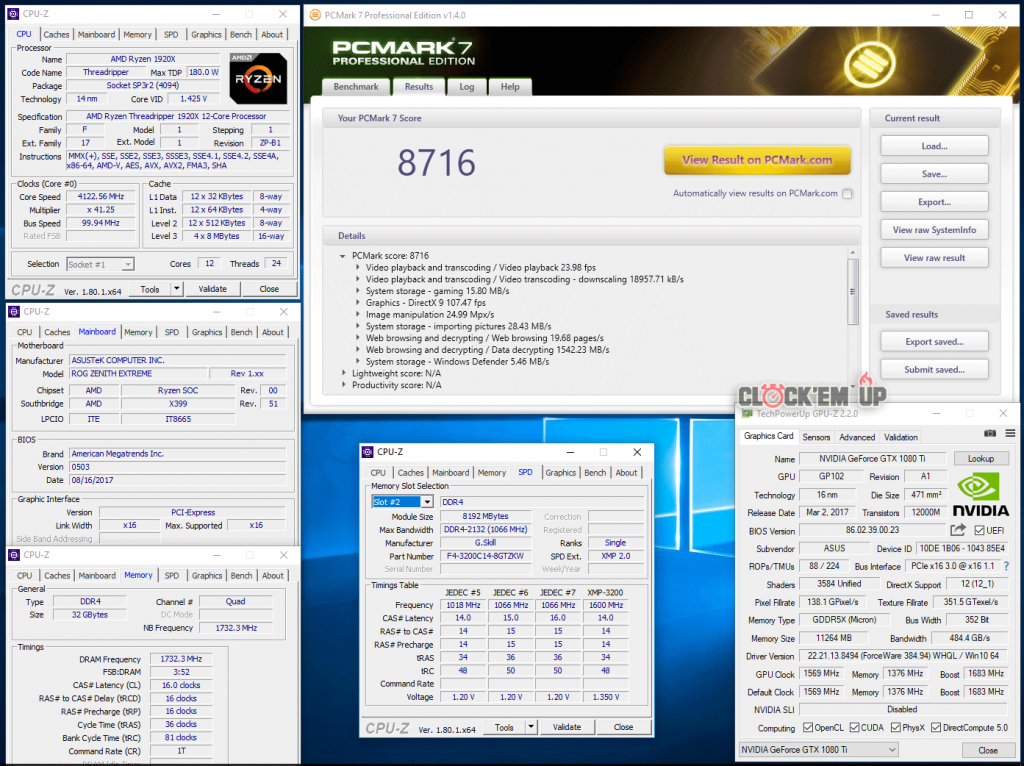Click the Lookup button in GPU-Z
This screenshot has width=1024, height=766.
980,458
